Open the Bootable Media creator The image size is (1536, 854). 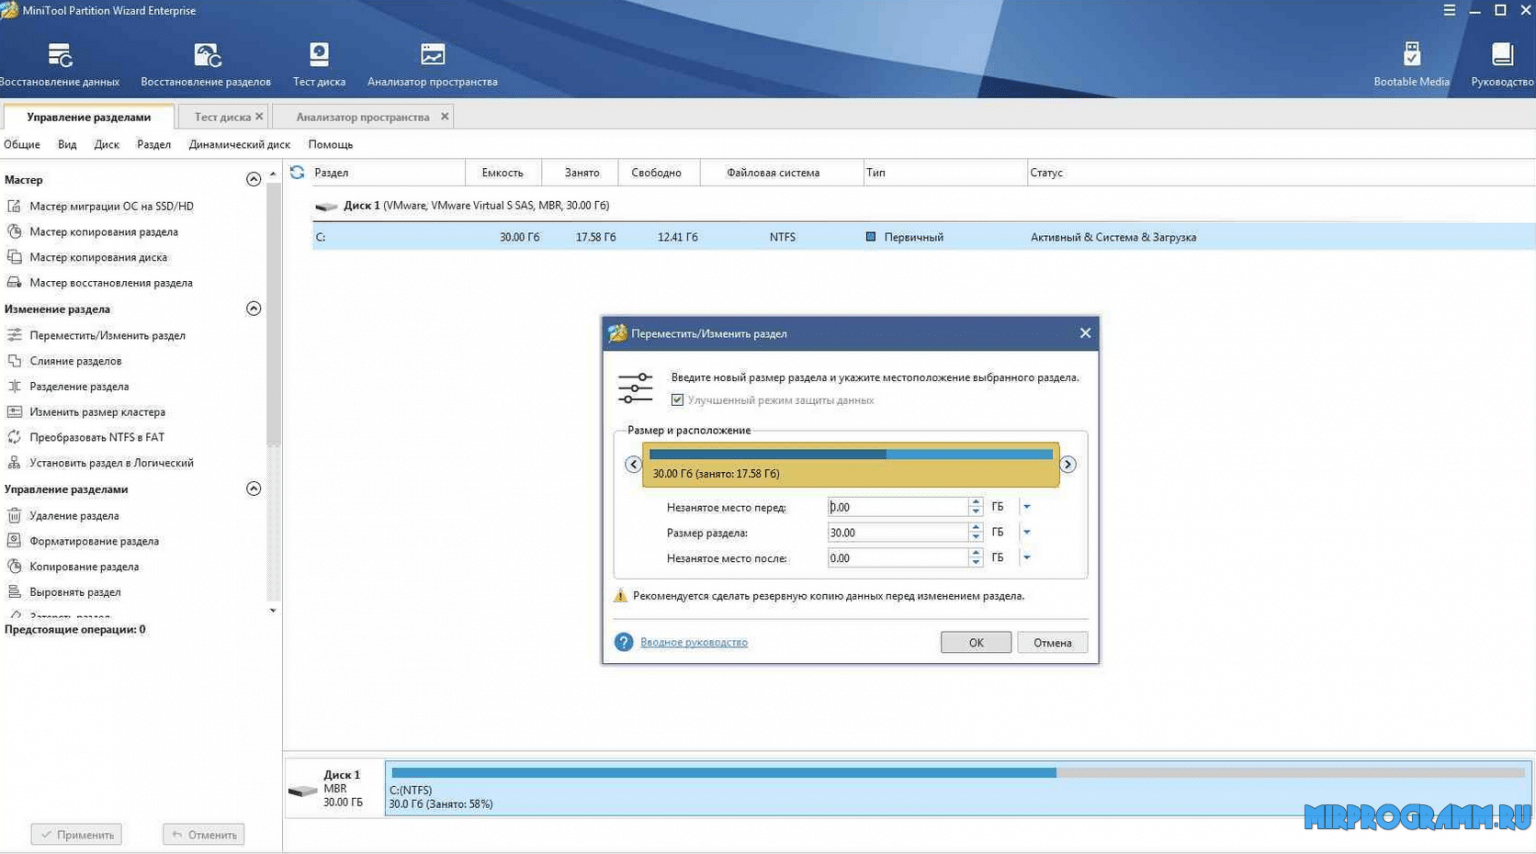click(x=1411, y=65)
